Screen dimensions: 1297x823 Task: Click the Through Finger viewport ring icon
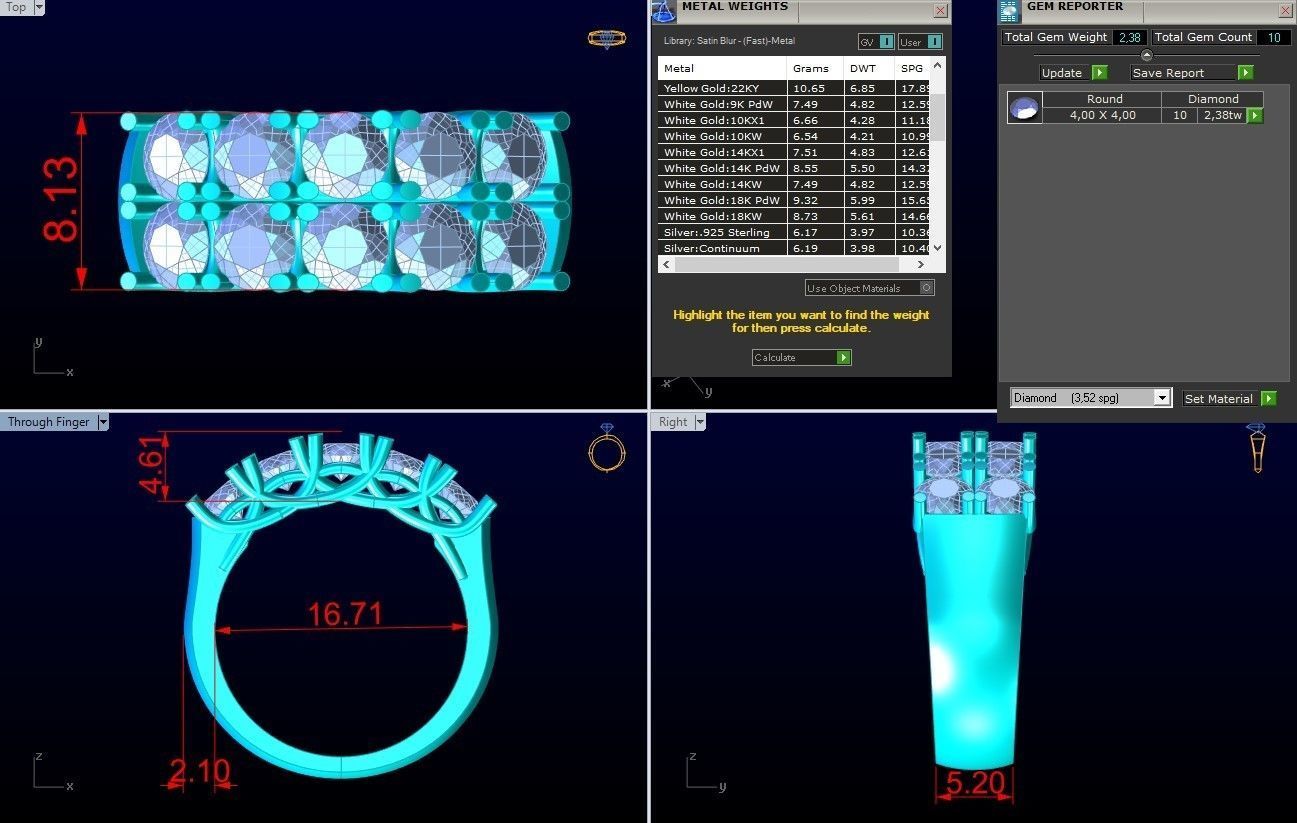coord(607,447)
